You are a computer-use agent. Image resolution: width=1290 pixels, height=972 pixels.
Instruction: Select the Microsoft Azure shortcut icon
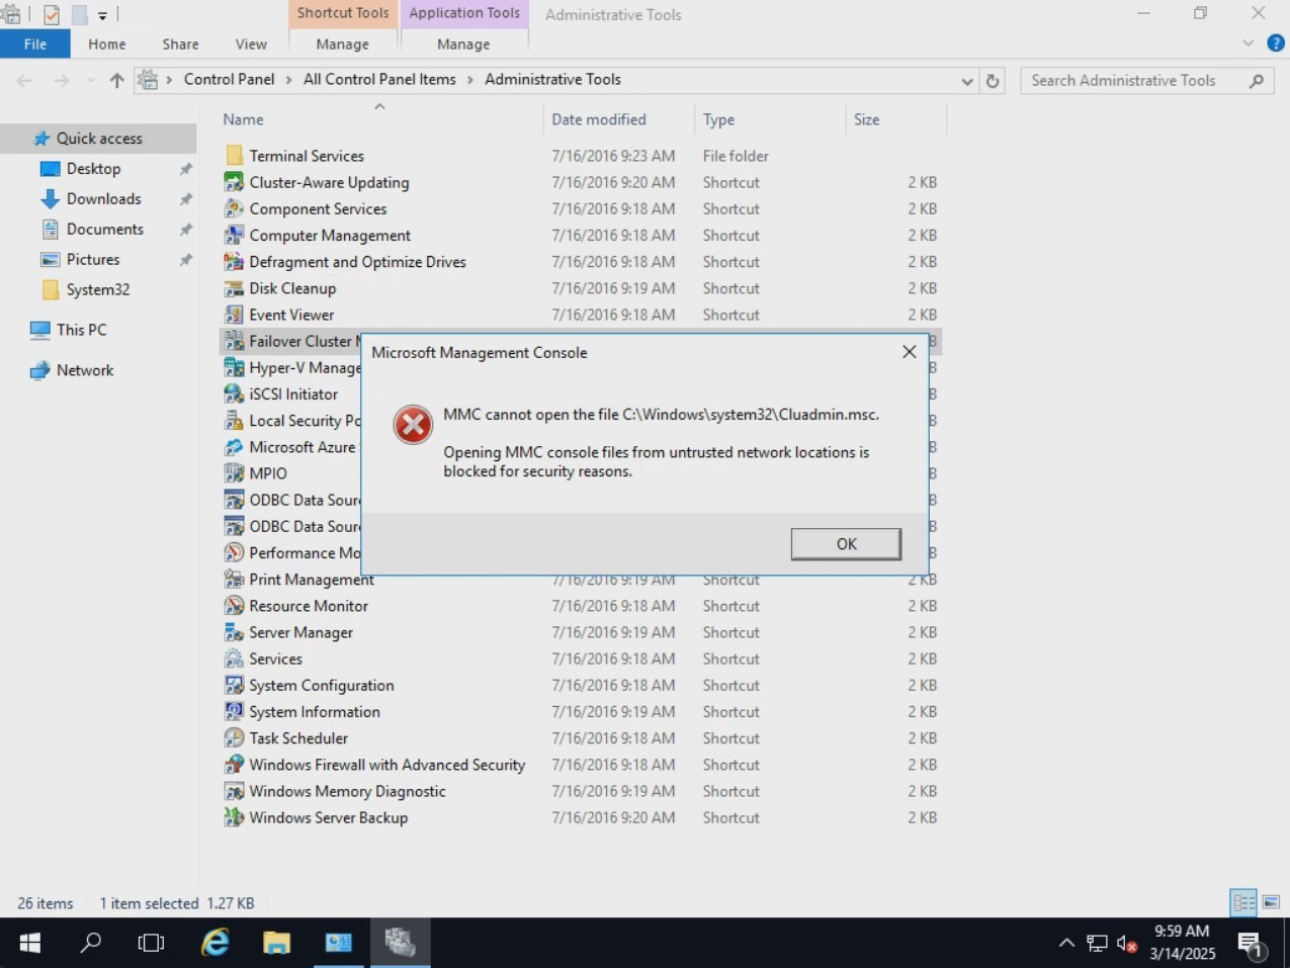tap(234, 447)
